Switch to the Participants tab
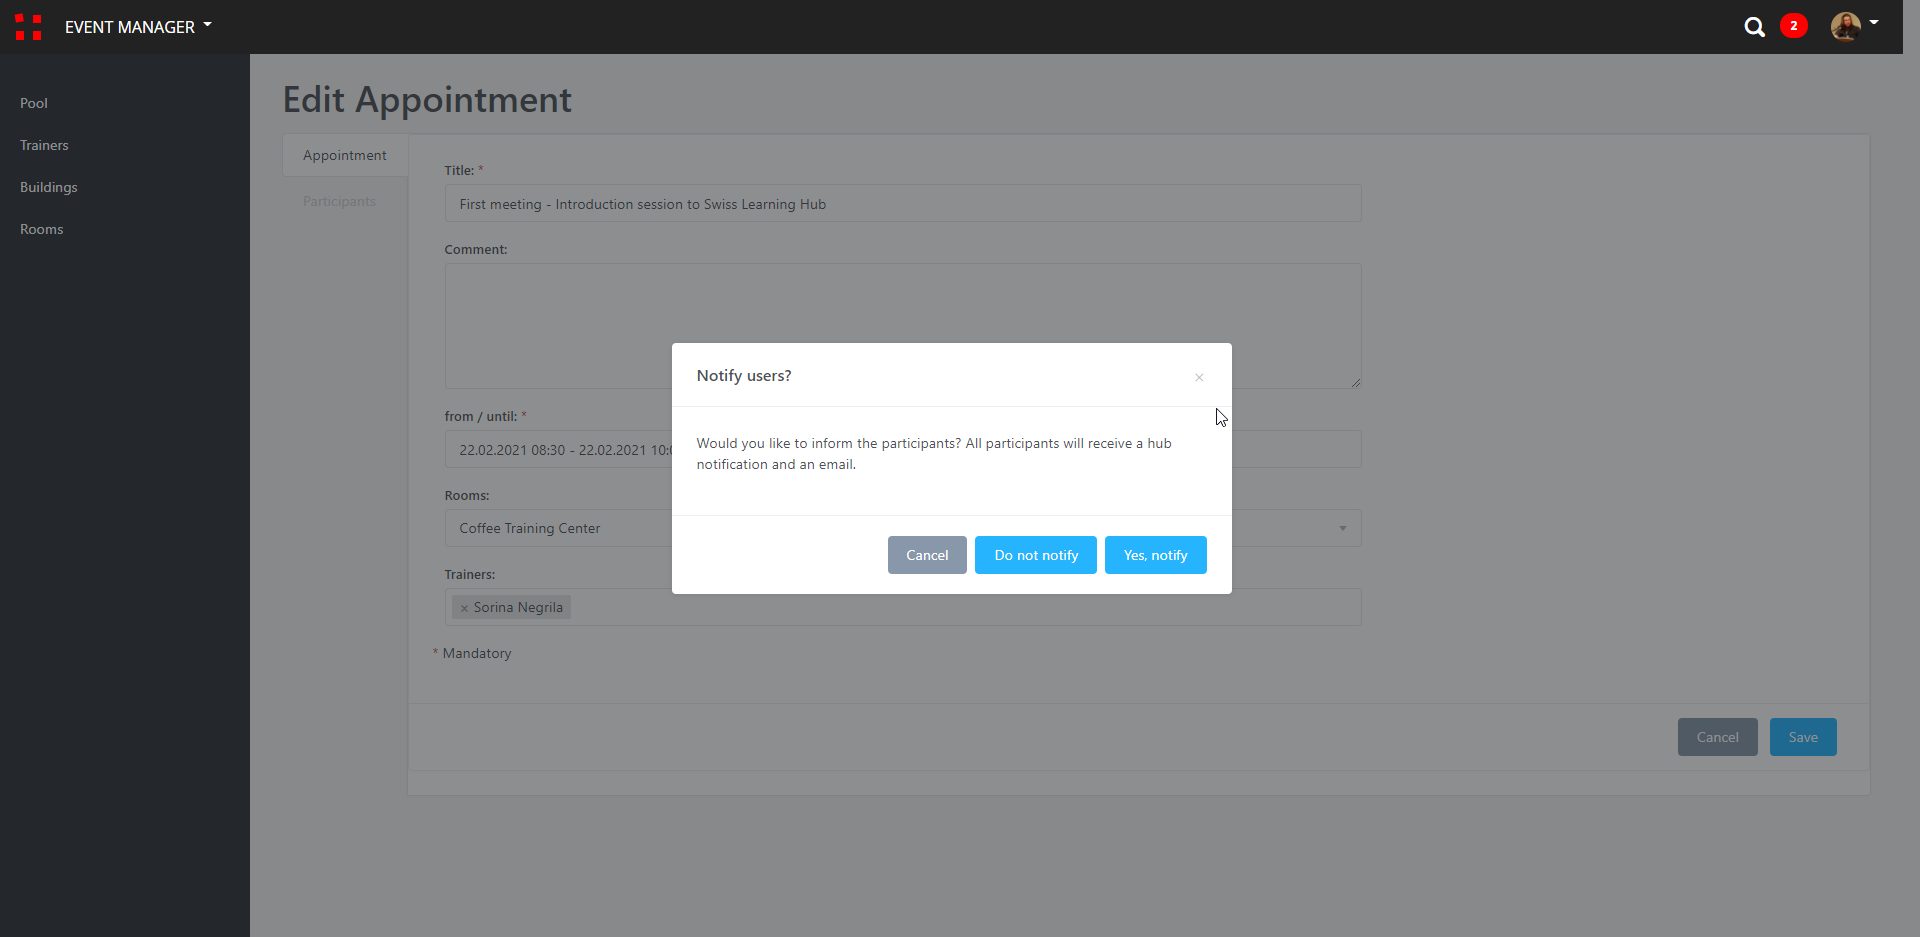1920x937 pixels. click(x=339, y=201)
